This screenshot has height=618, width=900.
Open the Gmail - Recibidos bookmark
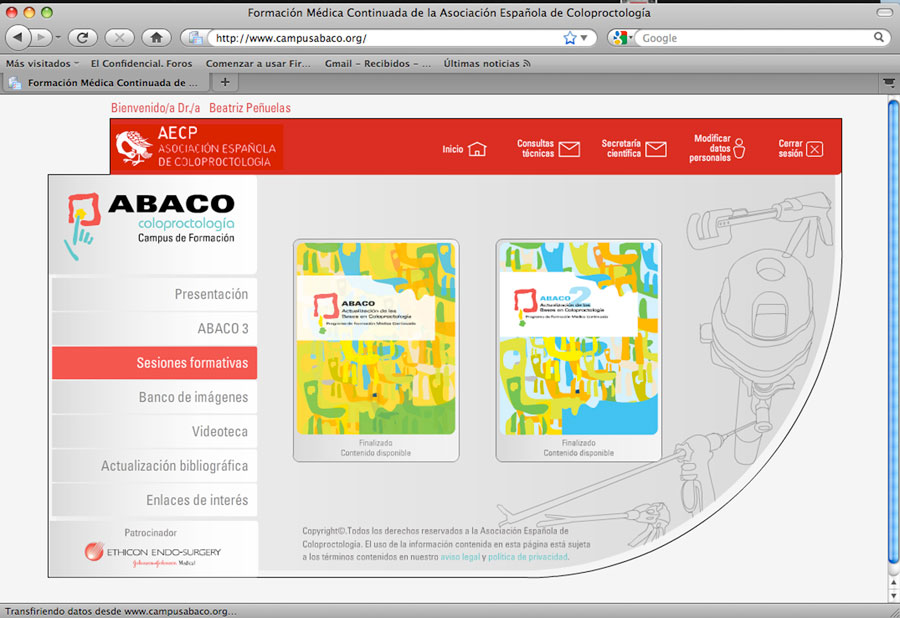(378, 64)
